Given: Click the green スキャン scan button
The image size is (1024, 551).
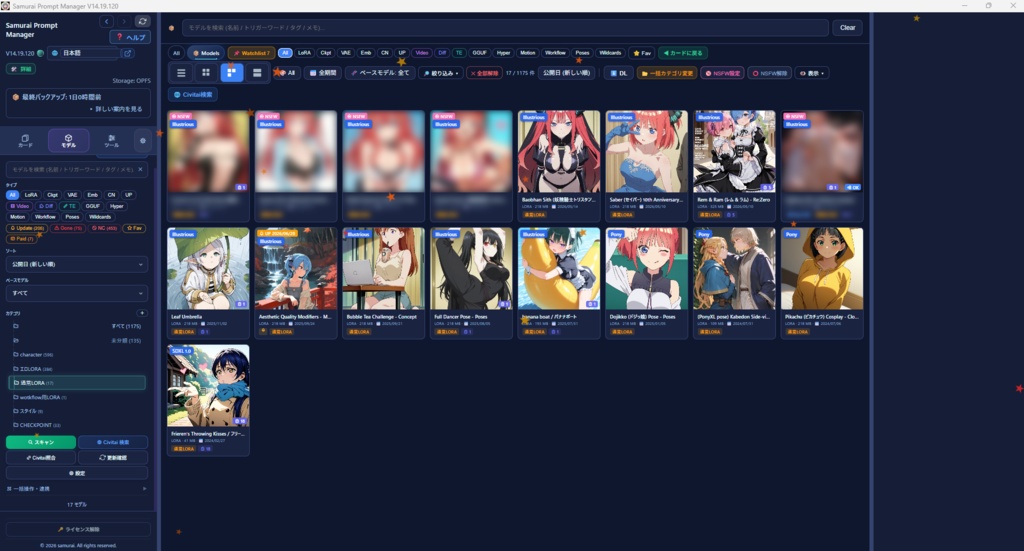Looking at the screenshot, I should coord(40,442).
